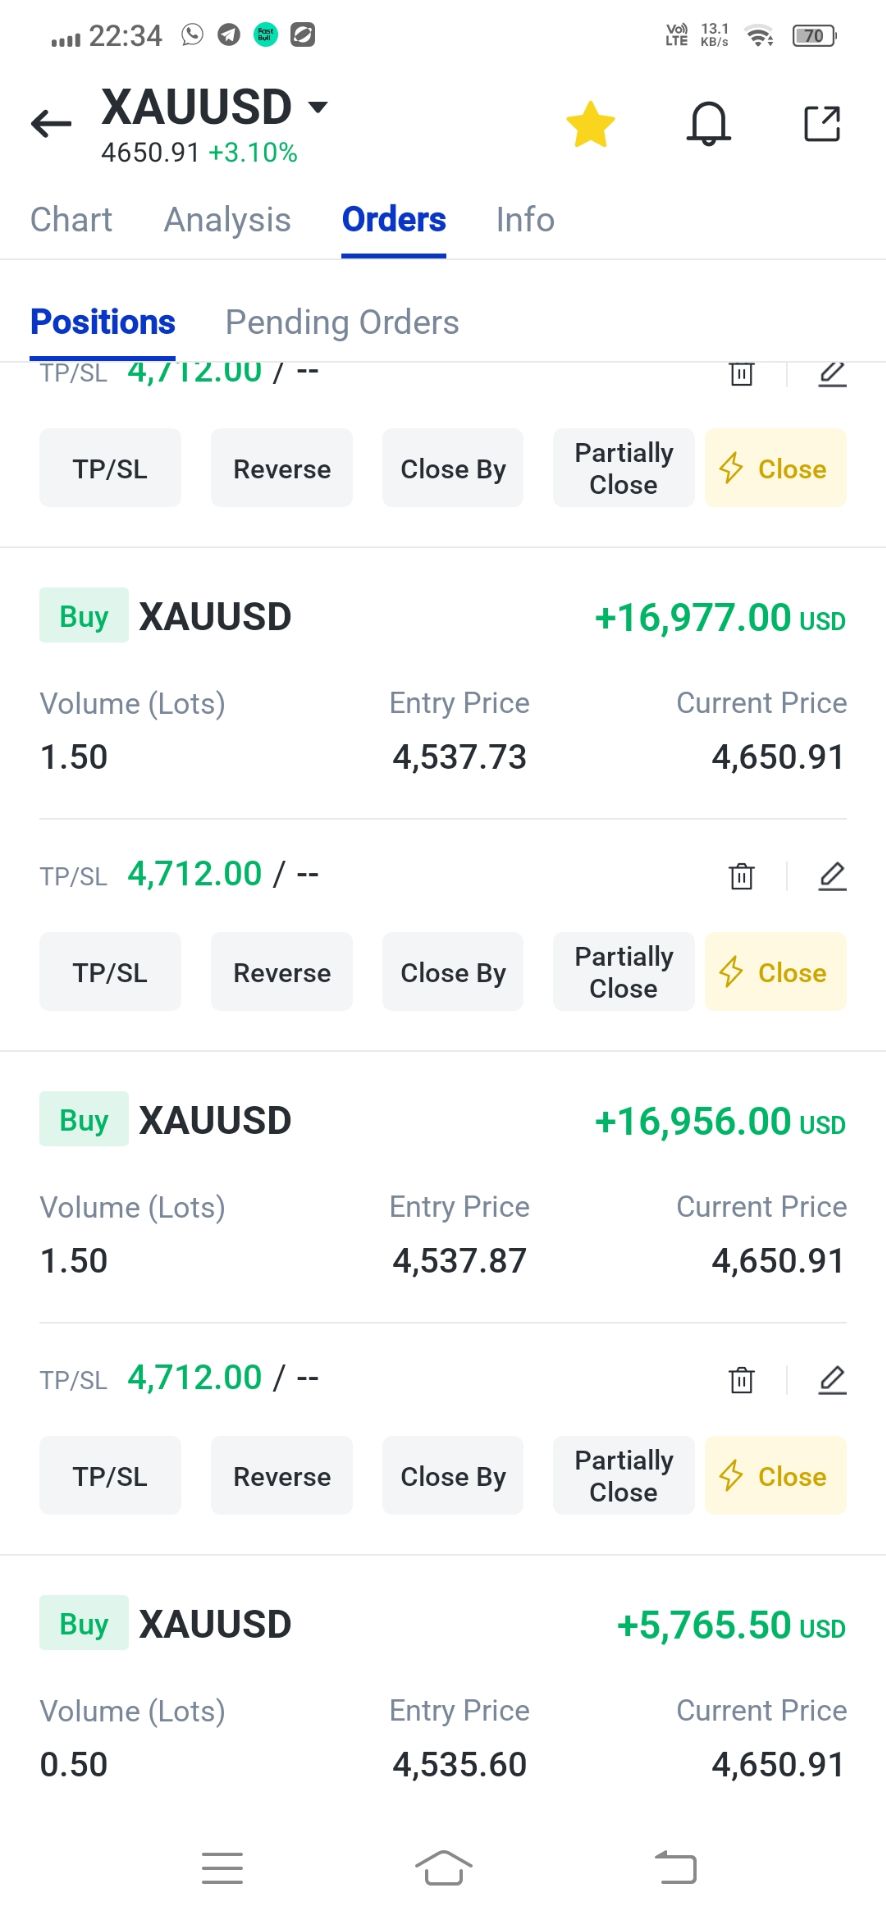
Task: Open the Analysis tab
Action: coord(227,220)
